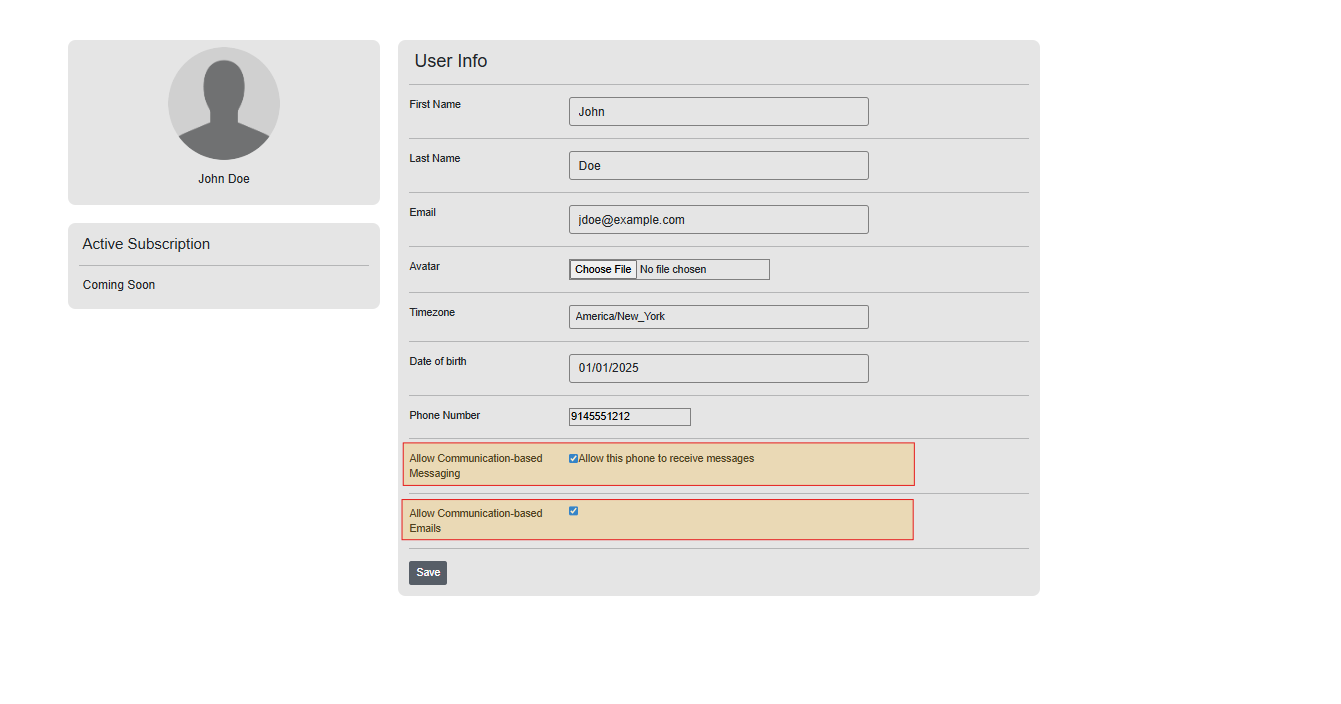Select the Email field with jdoe@example.com

click(x=718, y=220)
